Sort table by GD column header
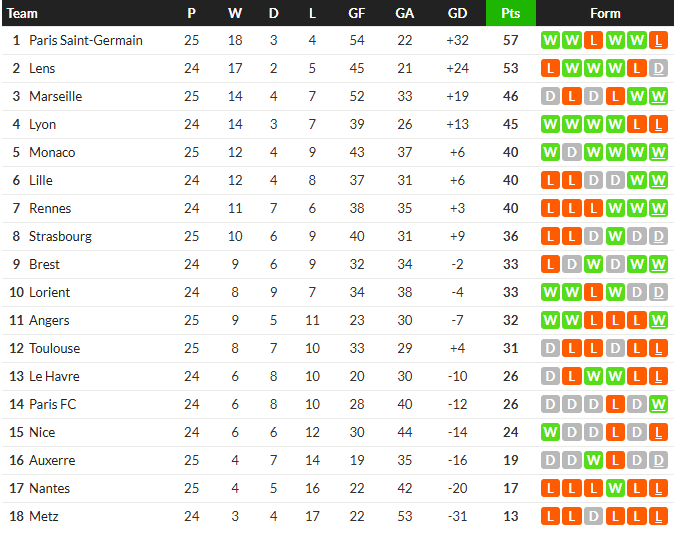 pos(457,13)
